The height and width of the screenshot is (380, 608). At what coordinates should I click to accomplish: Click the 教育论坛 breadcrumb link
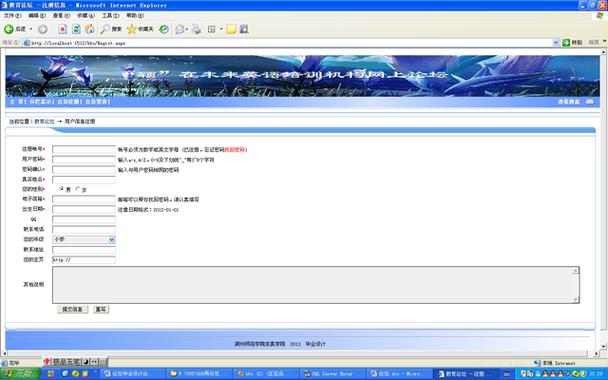click(x=45, y=121)
